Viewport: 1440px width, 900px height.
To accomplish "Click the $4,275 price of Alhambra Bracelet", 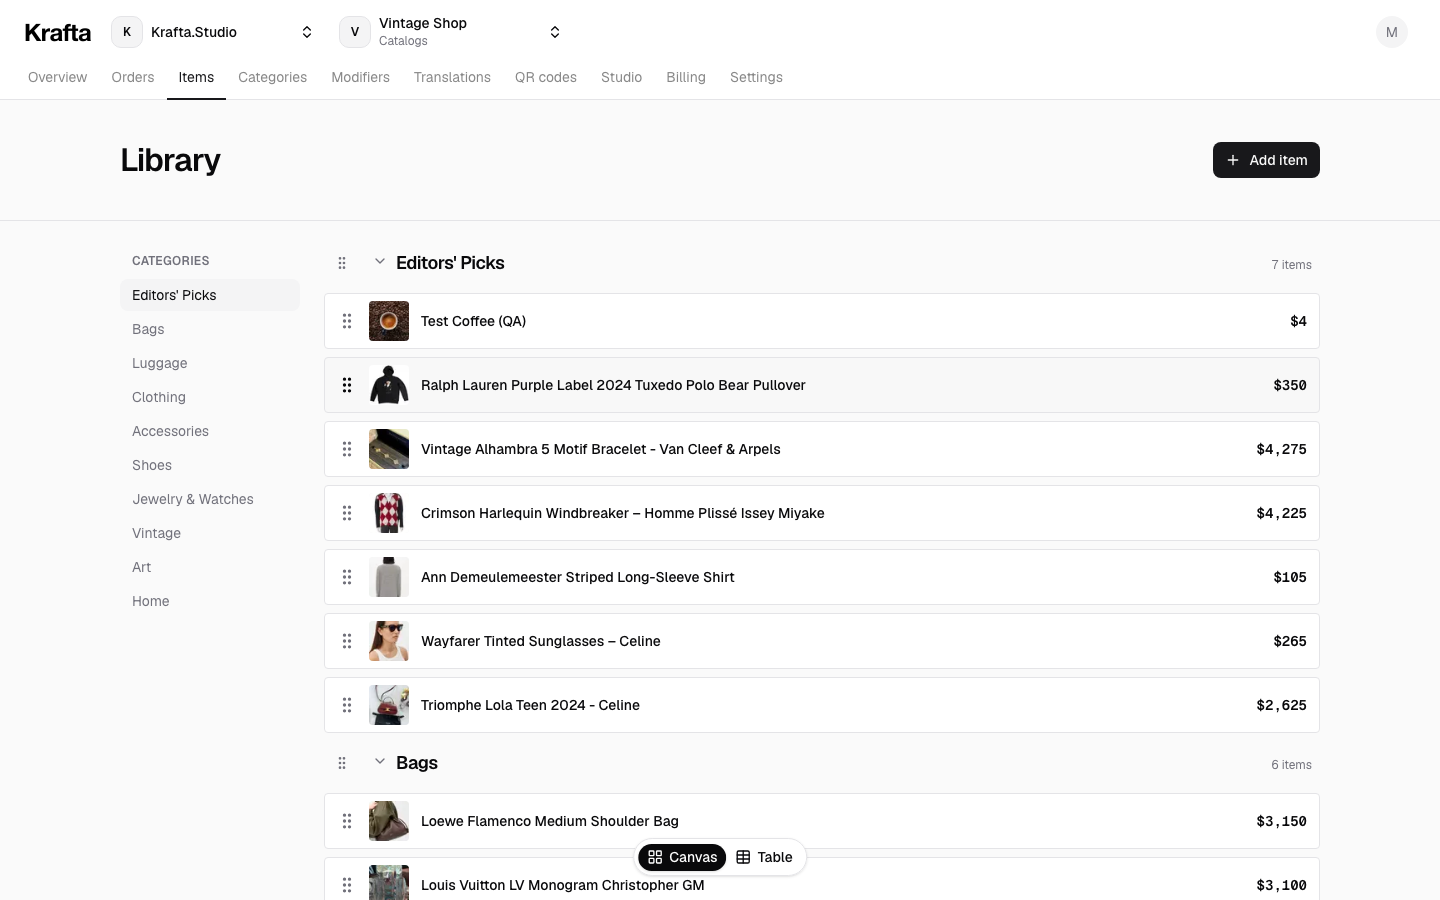I will coord(1281,449).
